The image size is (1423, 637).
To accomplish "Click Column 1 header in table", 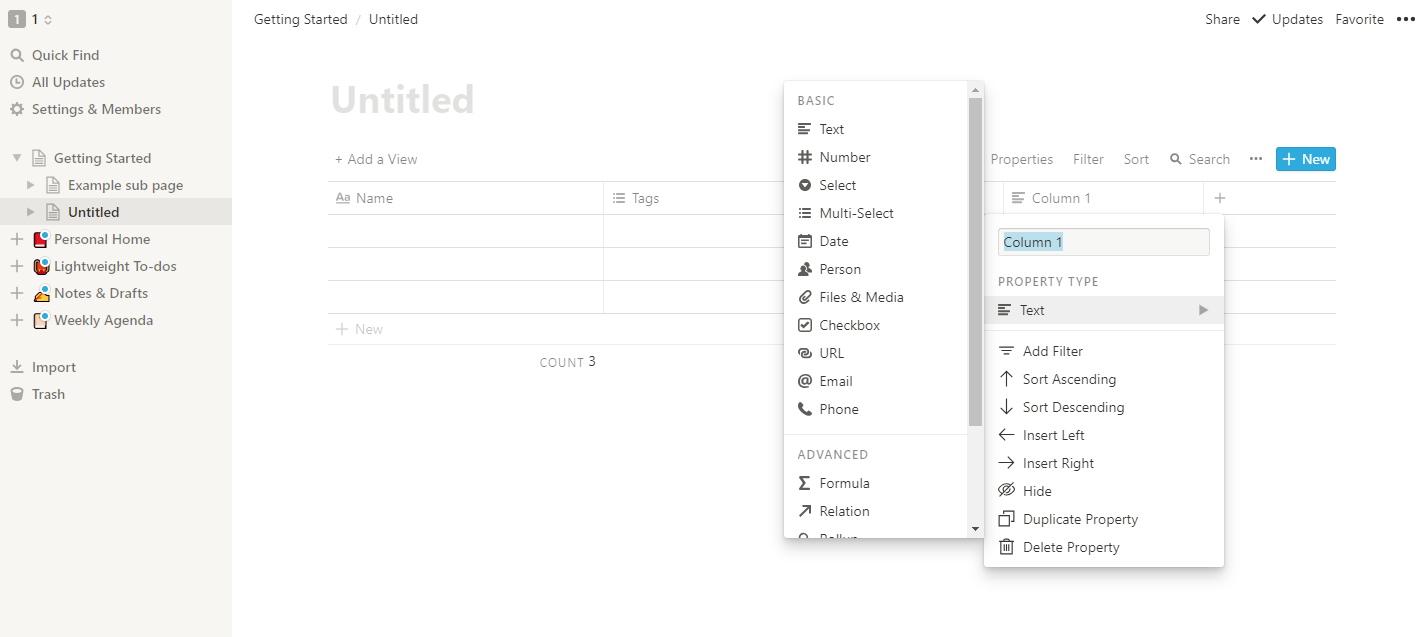I will click(1103, 198).
